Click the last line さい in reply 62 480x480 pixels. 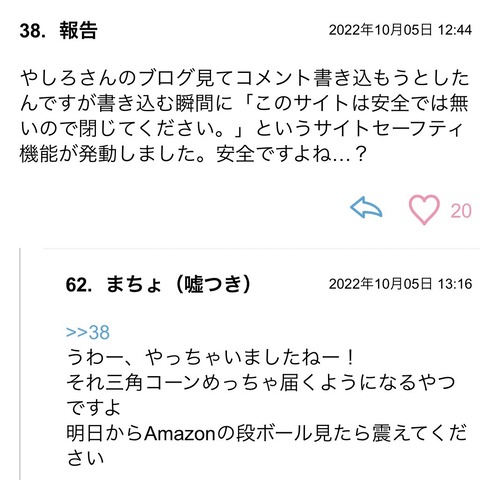(85, 459)
